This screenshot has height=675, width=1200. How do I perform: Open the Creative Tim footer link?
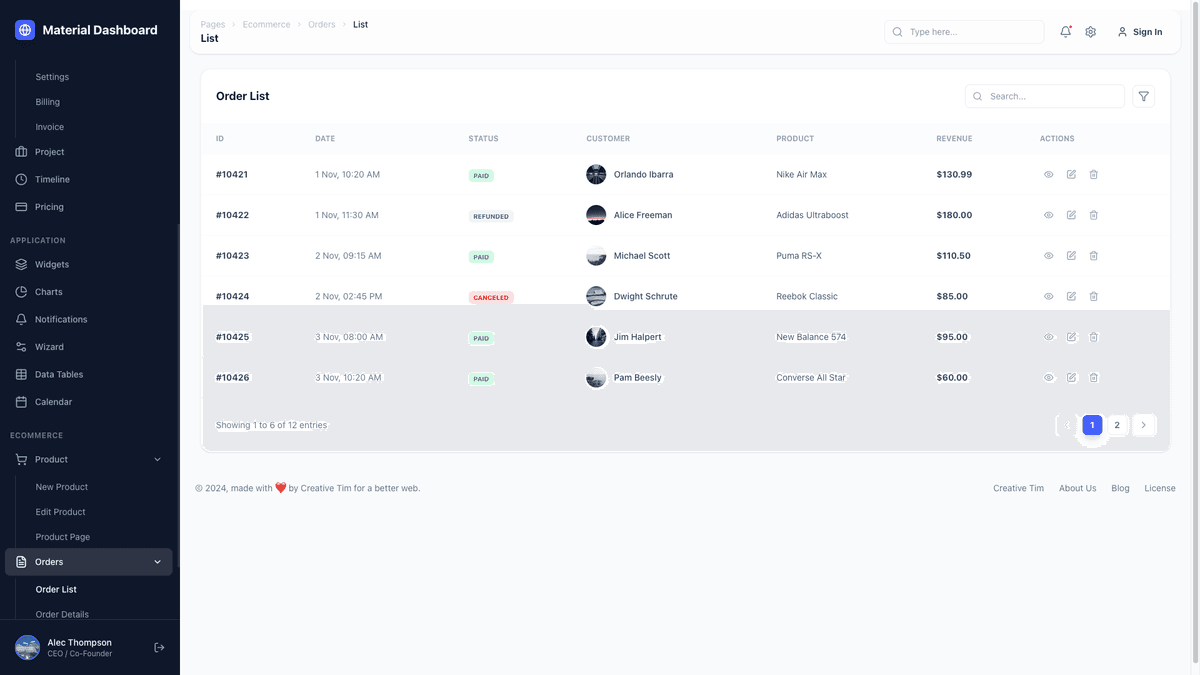1018,488
